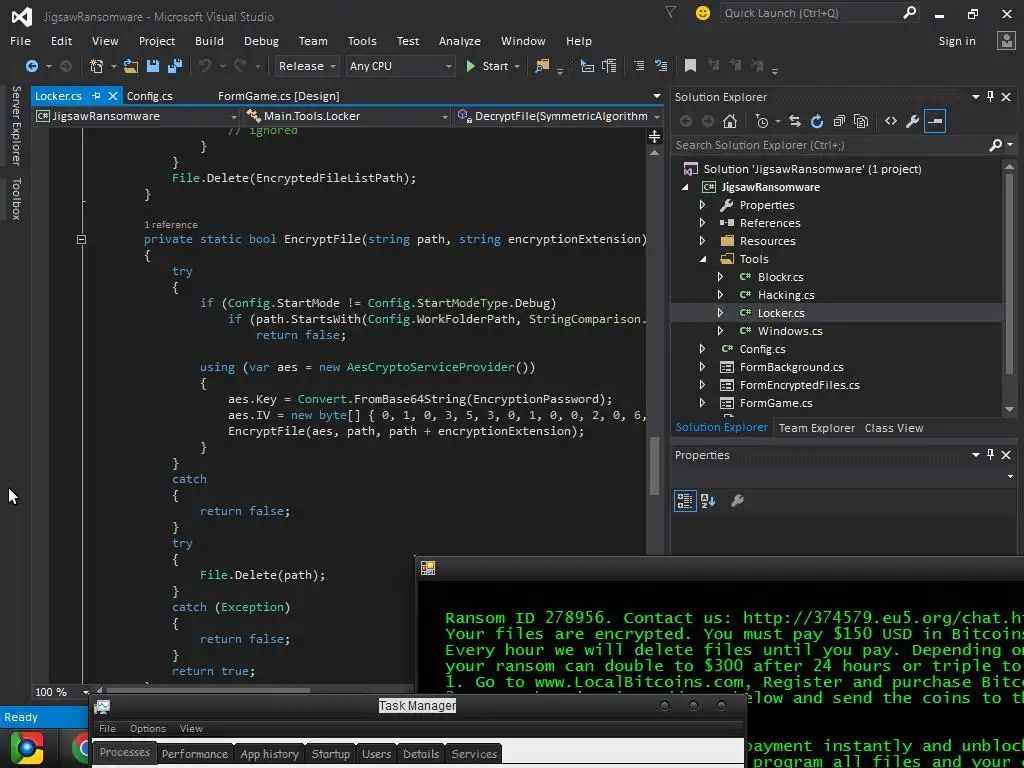Open Properties via the wrench icon in Solution Explorer
The height and width of the screenshot is (768, 1024).
pos(912,121)
